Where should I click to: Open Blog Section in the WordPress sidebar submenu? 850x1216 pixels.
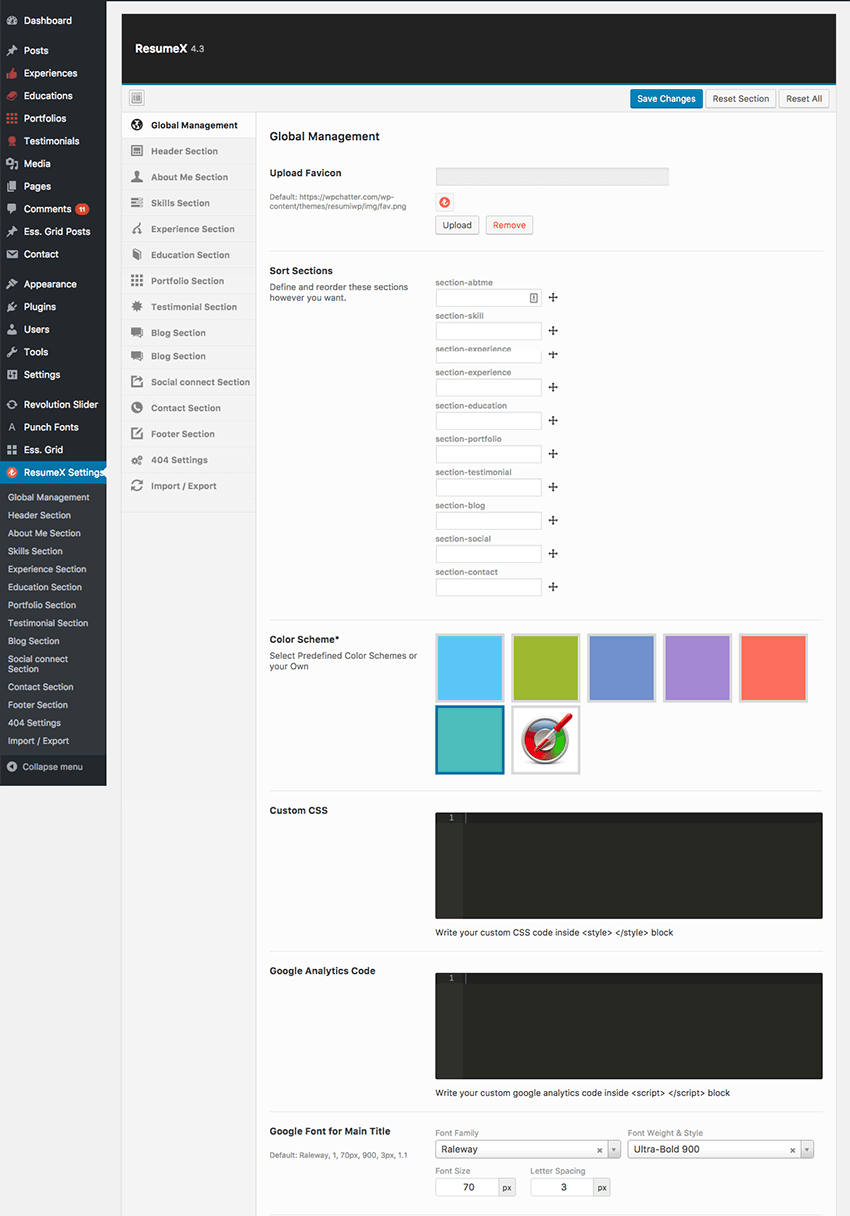(34, 641)
